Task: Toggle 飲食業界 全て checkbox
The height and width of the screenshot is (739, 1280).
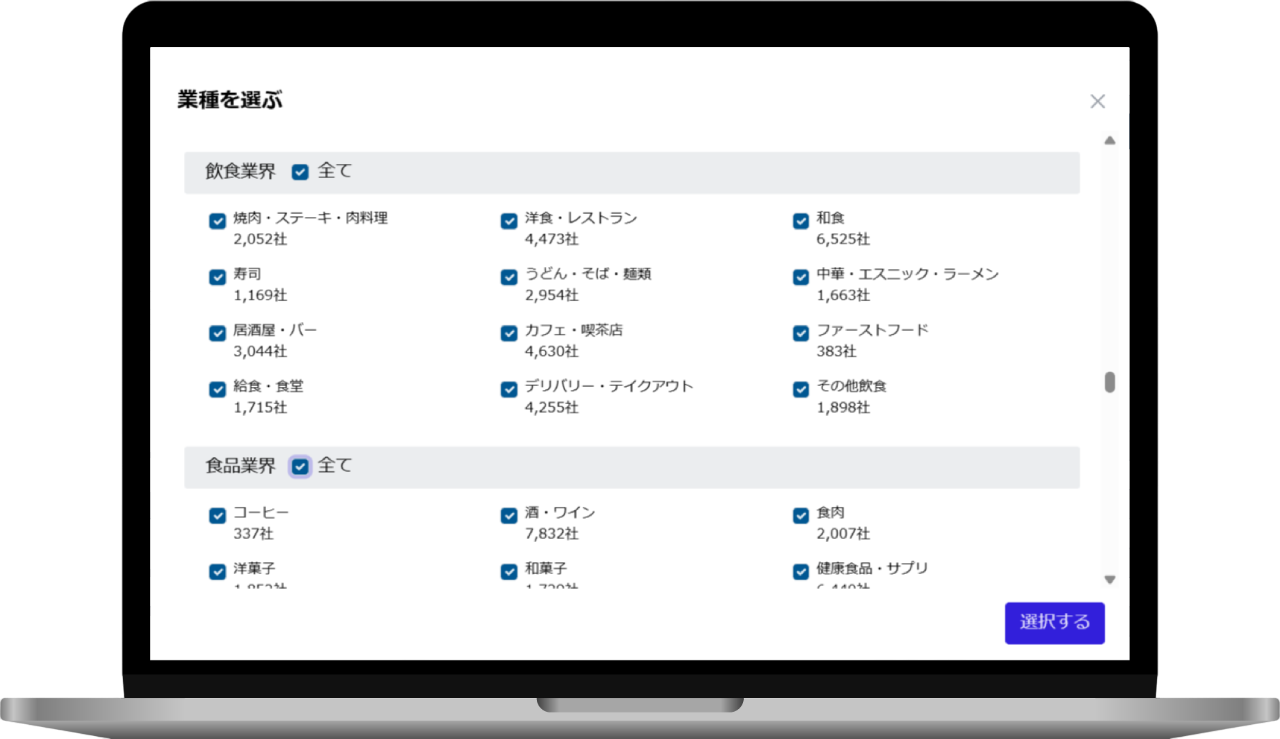Action: 300,172
